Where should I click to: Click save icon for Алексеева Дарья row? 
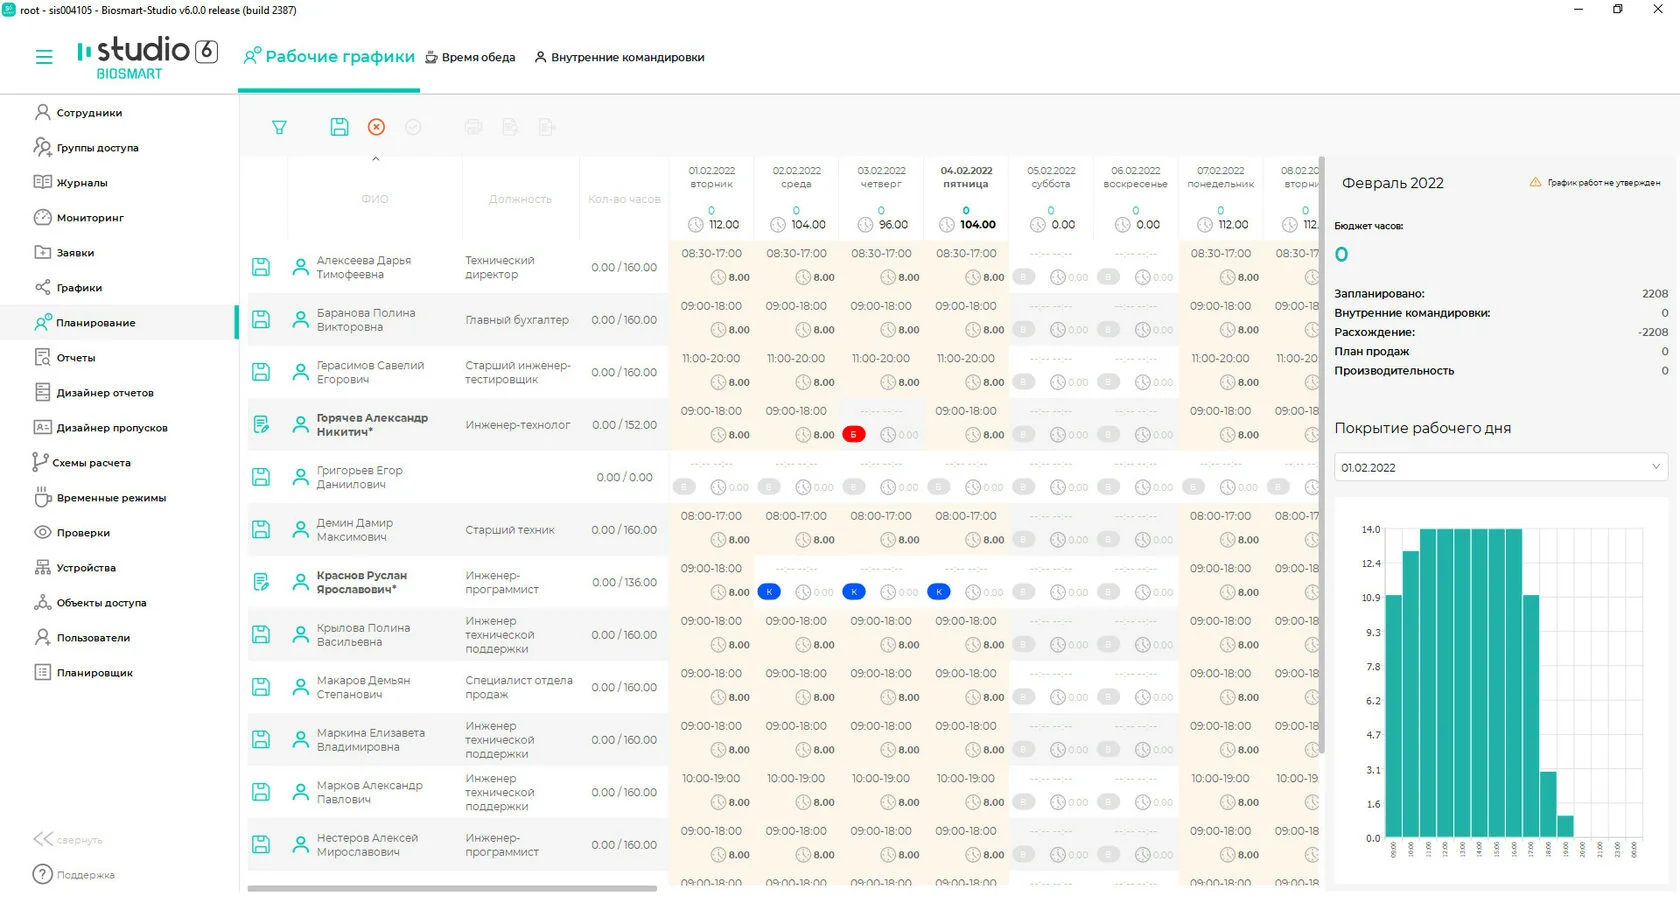pos(261,267)
